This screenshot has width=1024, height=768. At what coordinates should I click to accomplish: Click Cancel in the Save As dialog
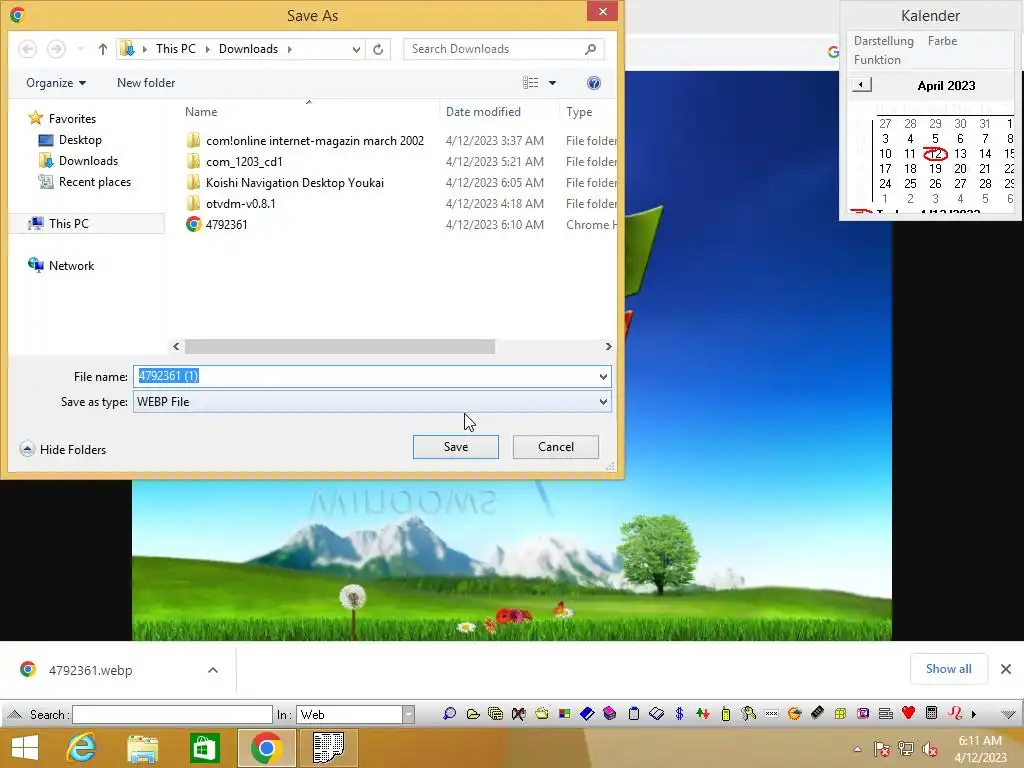point(556,447)
